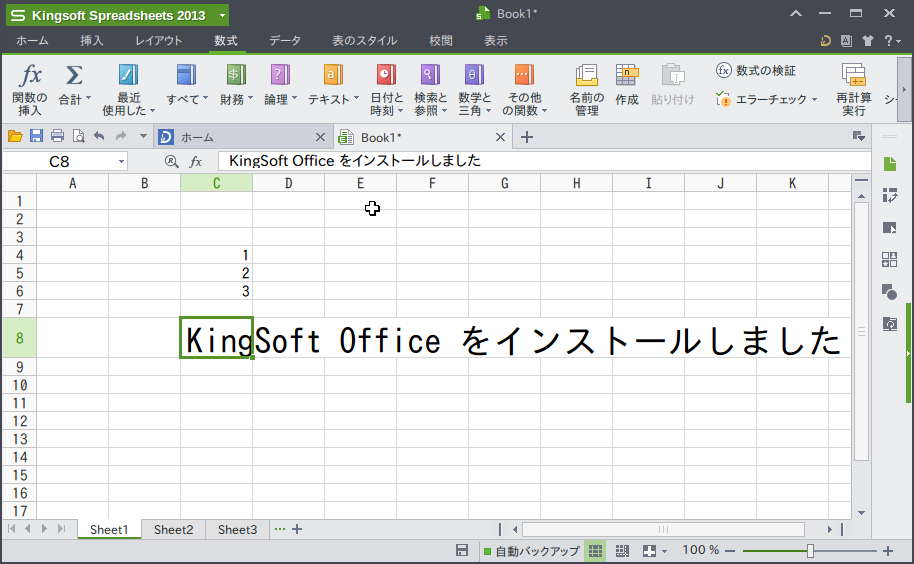Viewport: 914px width, 564px height.
Task: Expand the エラーチェック dropdown arrow
Action: tap(814, 99)
